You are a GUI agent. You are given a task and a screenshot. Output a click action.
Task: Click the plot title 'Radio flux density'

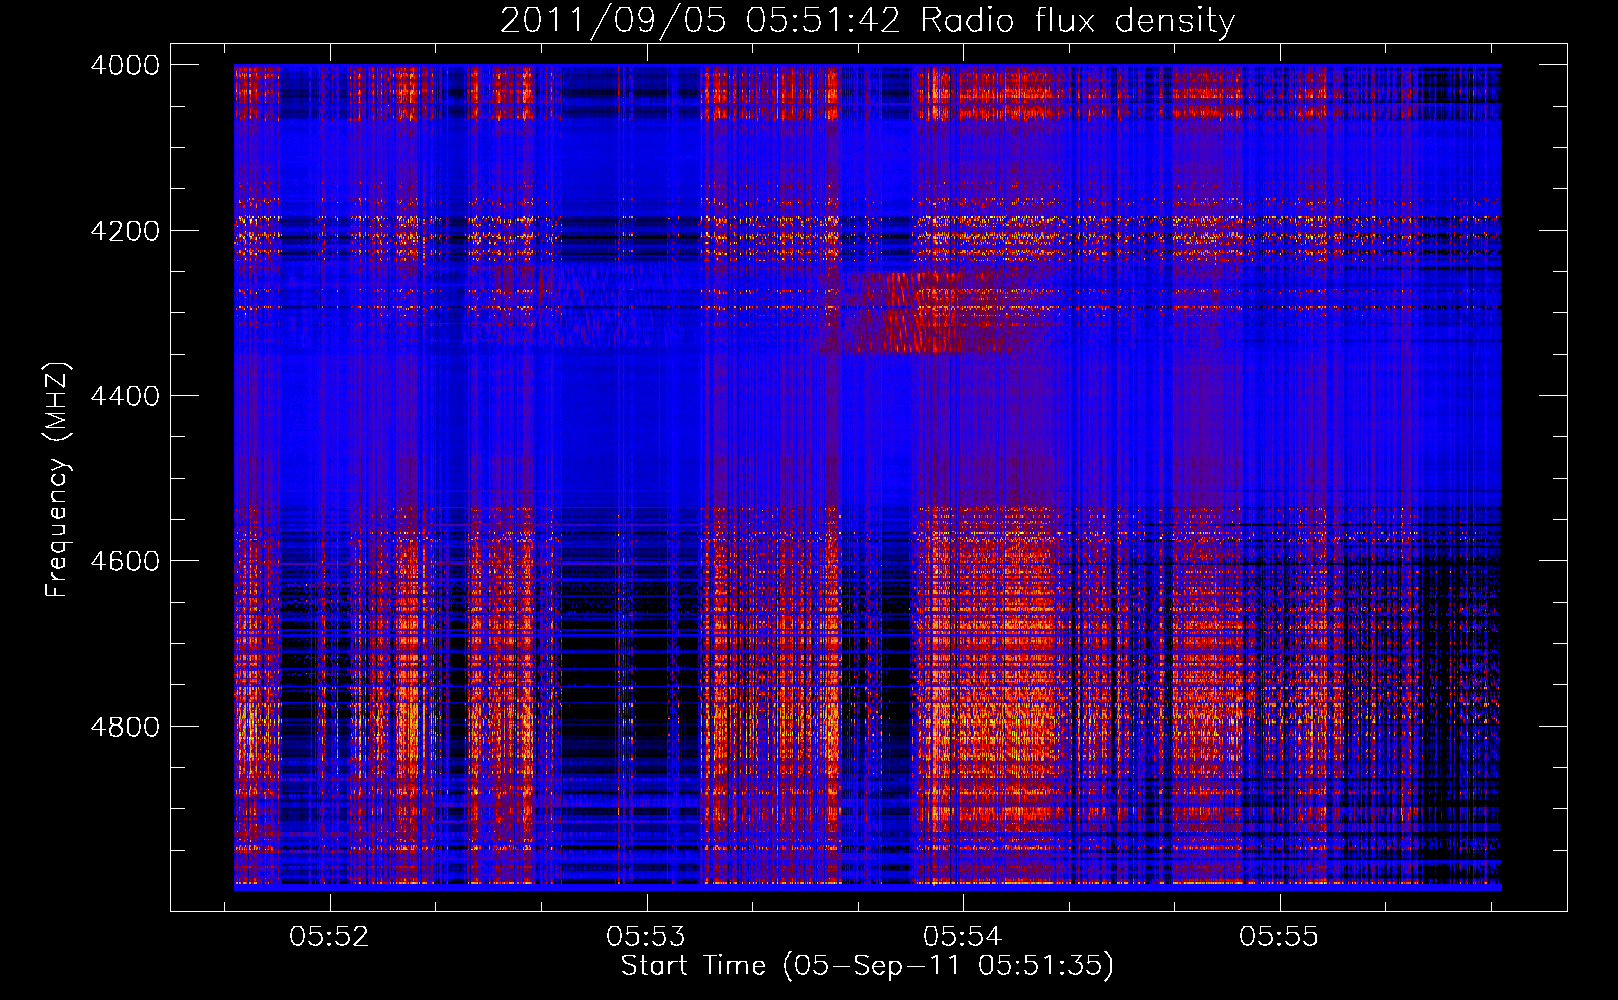(x=1077, y=21)
